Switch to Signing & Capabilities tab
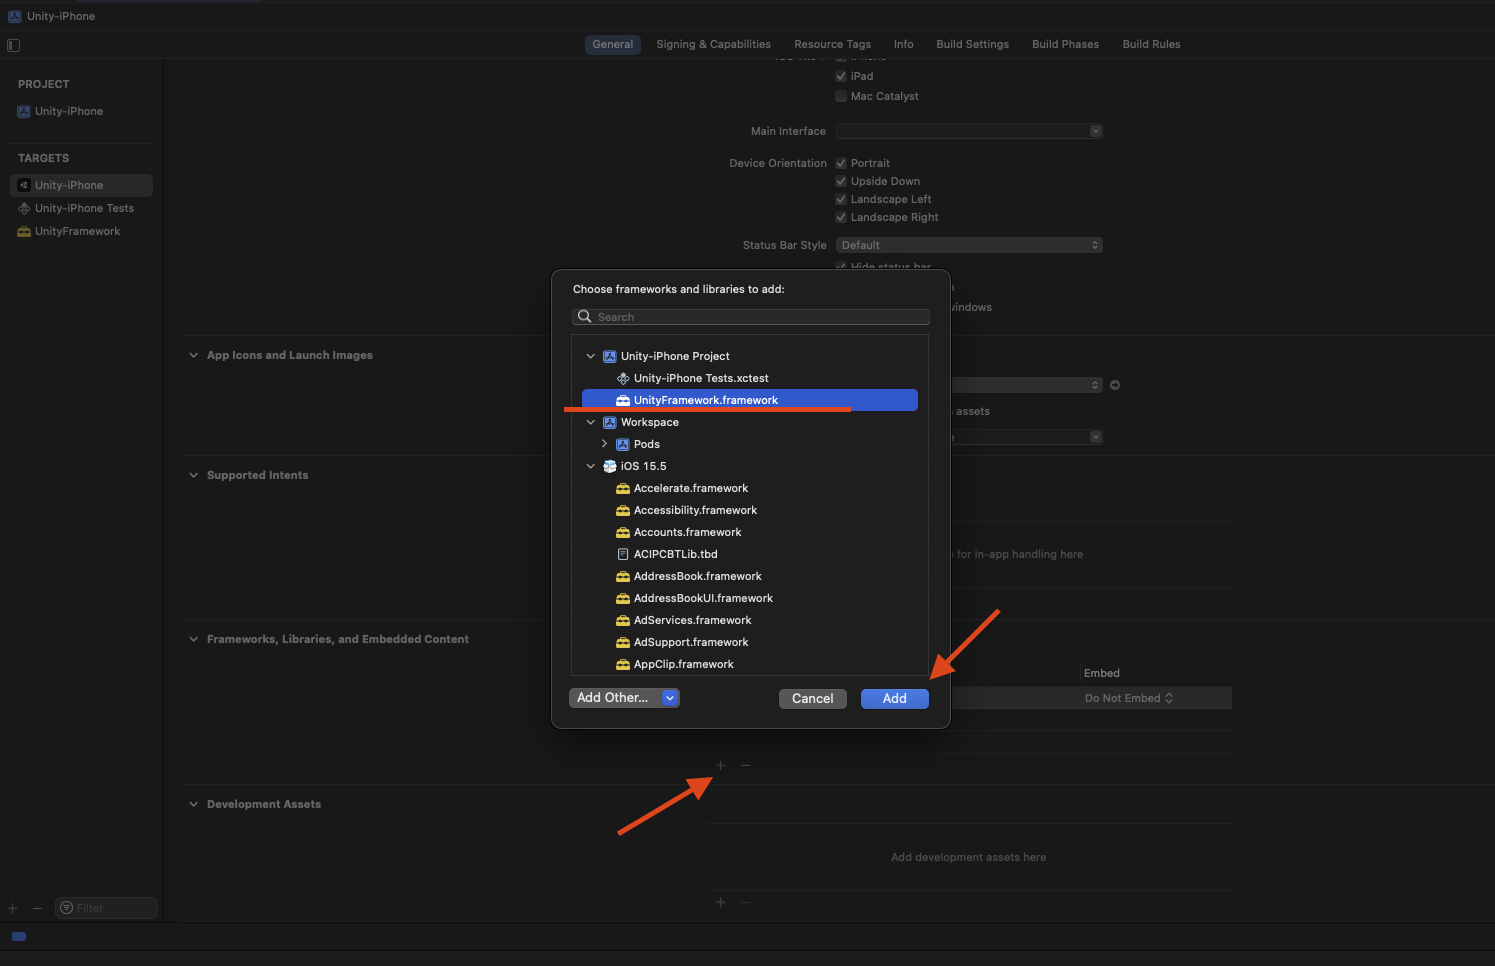The image size is (1495, 966). (713, 44)
